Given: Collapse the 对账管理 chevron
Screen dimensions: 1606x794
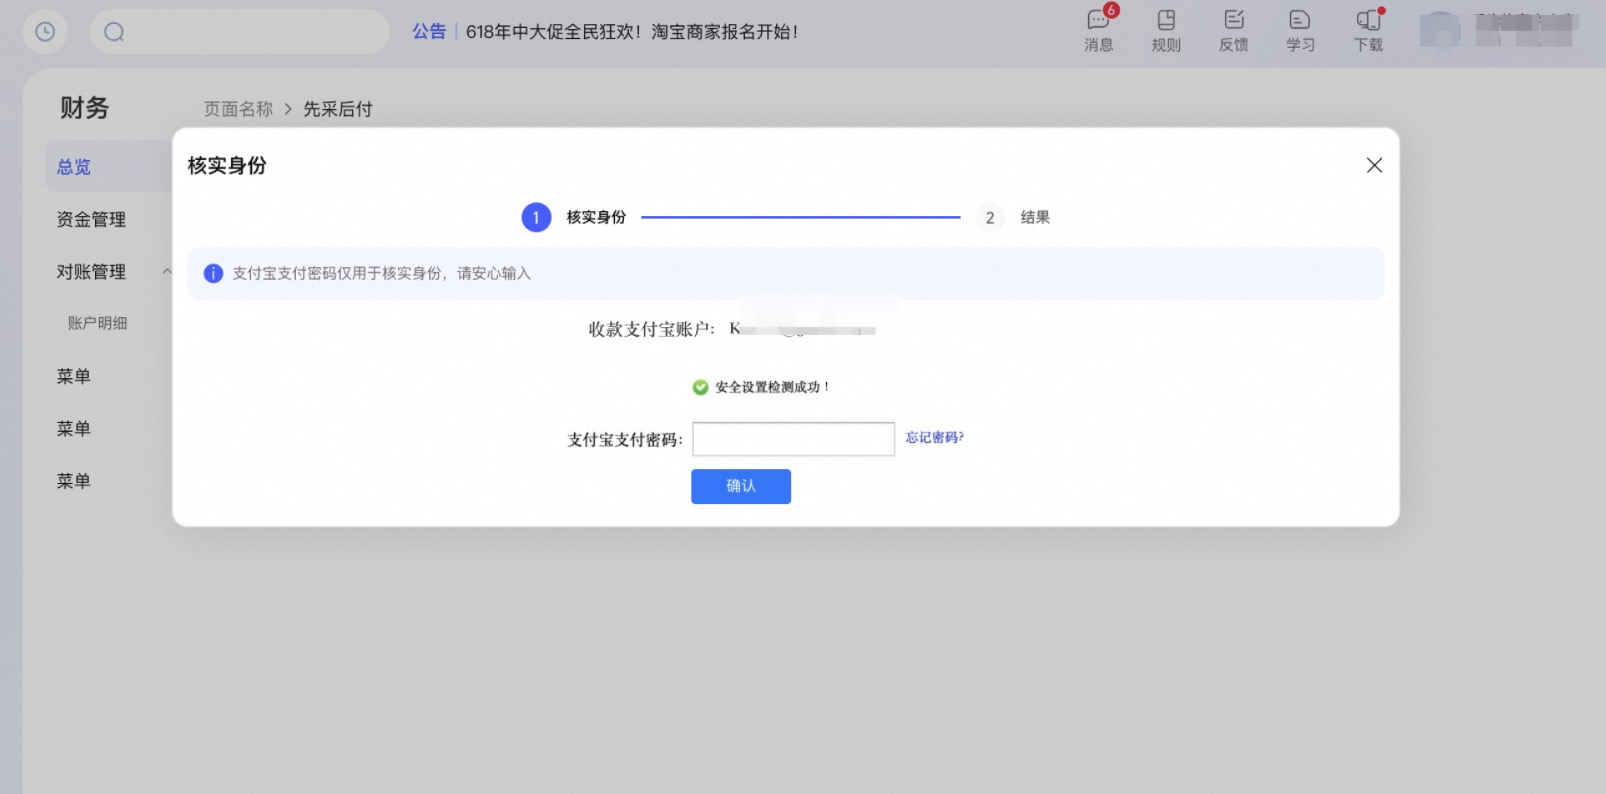Looking at the screenshot, I should [167, 271].
